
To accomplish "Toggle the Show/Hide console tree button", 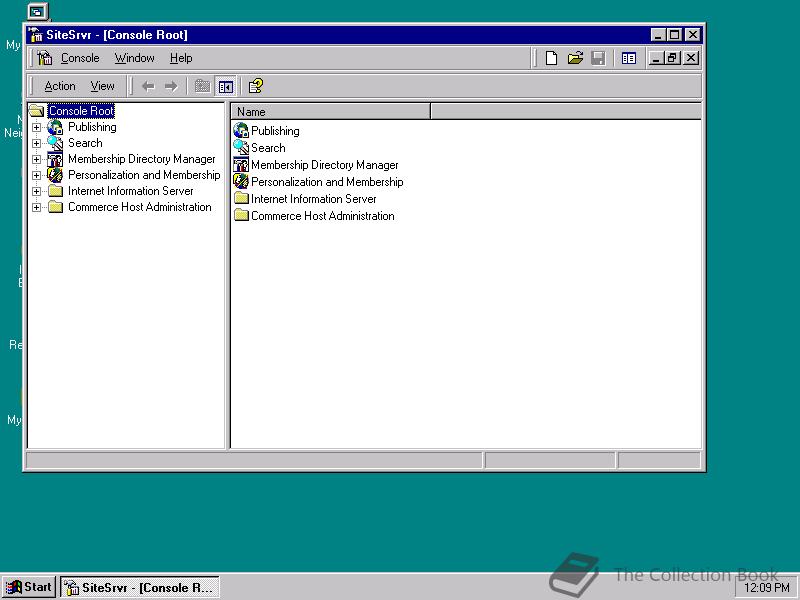I will pyautogui.click(x=226, y=86).
